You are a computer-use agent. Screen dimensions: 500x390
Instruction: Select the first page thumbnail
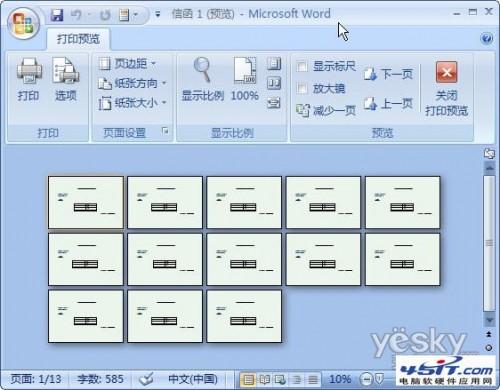(86, 202)
